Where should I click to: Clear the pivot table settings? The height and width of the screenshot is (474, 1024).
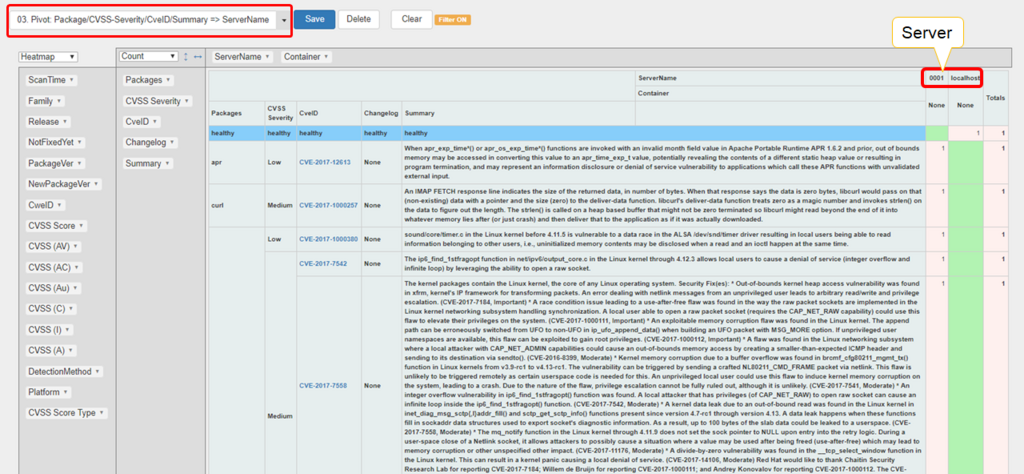(411, 19)
